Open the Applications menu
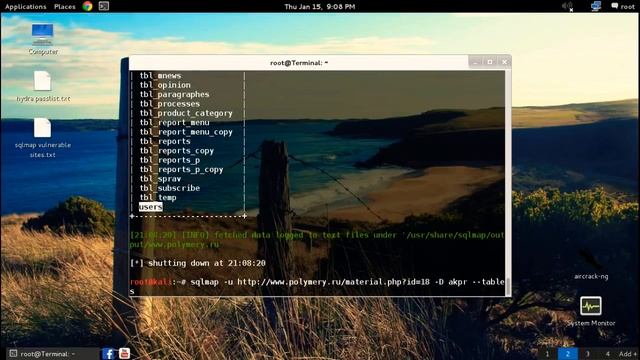 coord(25,7)
